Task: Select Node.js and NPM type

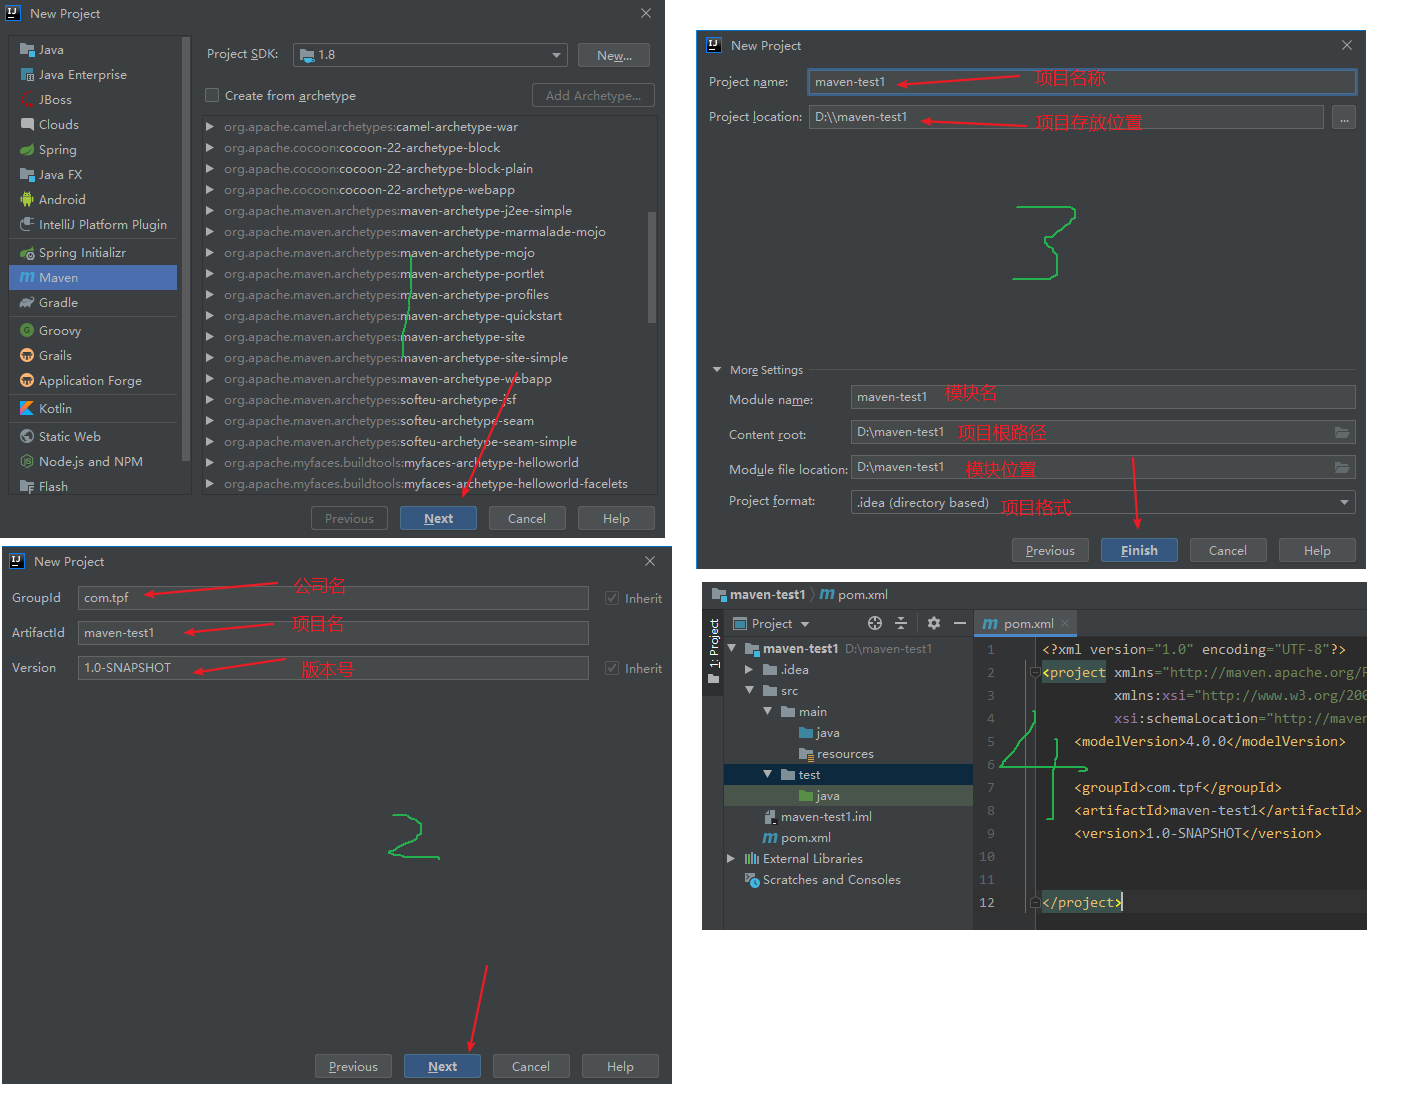Action: coord(93,461)
